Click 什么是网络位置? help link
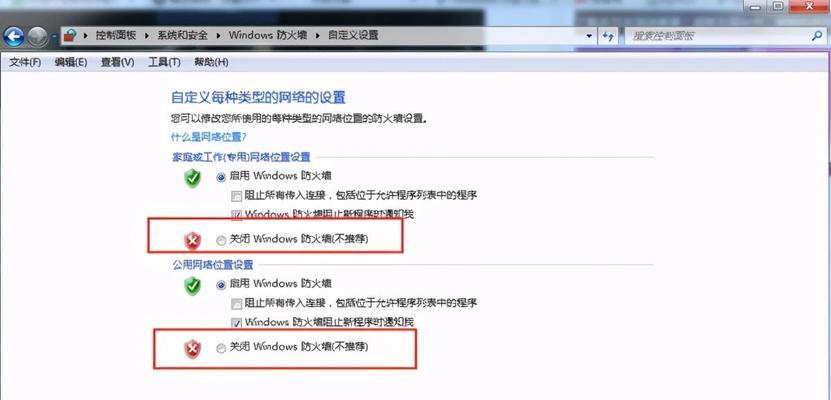The image size is (831, 400). [209, 137]
